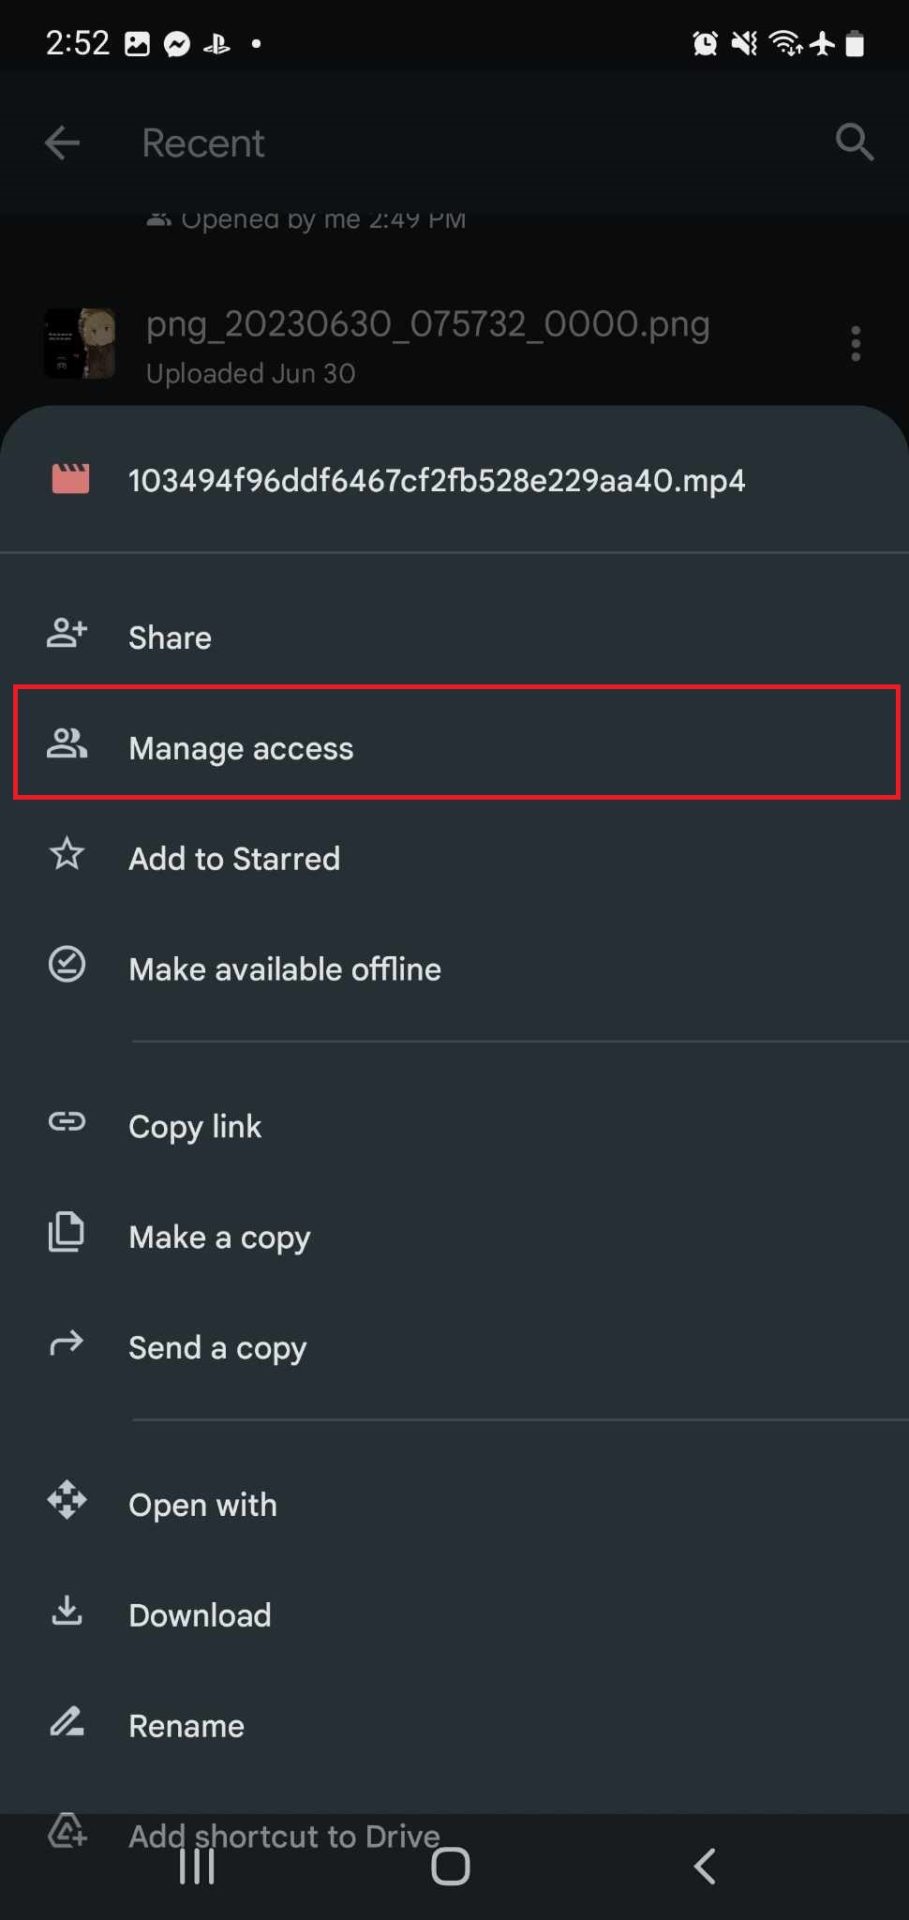Select Open with from the menu
This screenshot has height=1920, width=909.
203,1504
